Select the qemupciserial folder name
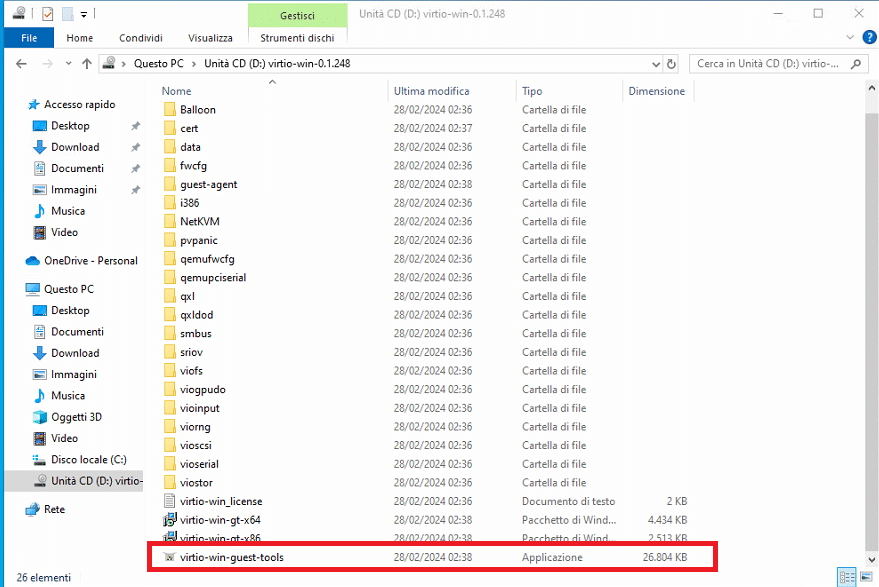Image resolution: width=879 pixels, height=587 pixels. pos(213,278)
